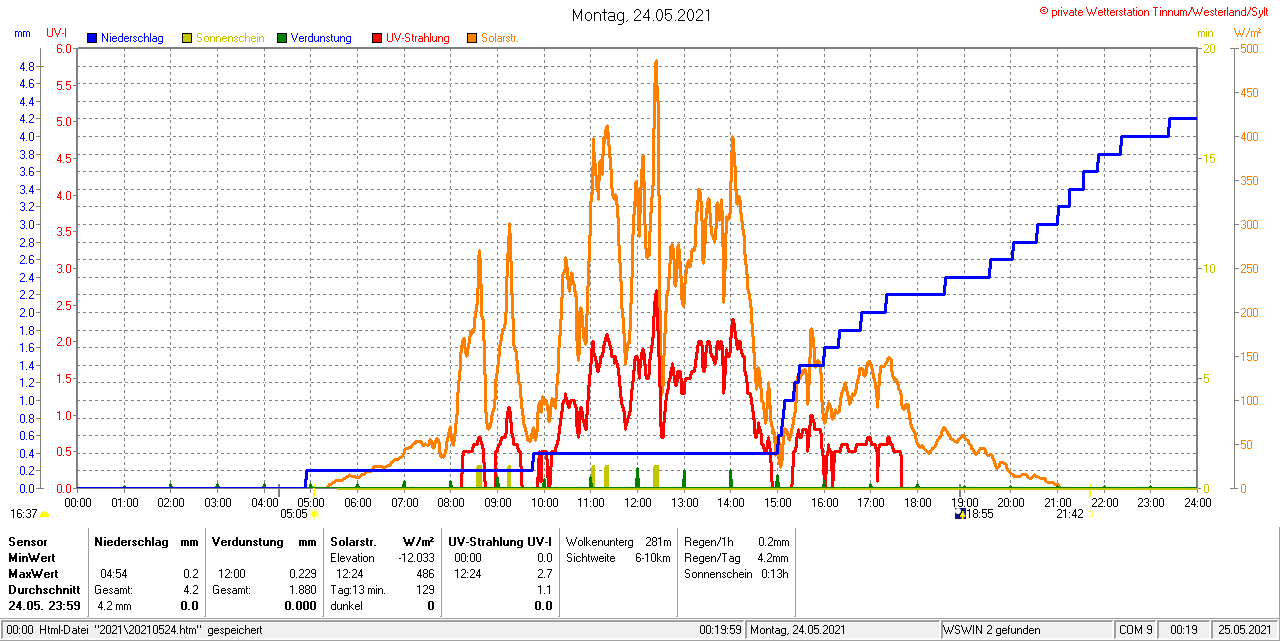Click the Sensor header in the table
The height and width of the screenshot is (641, 1280).
click(27, 541)
